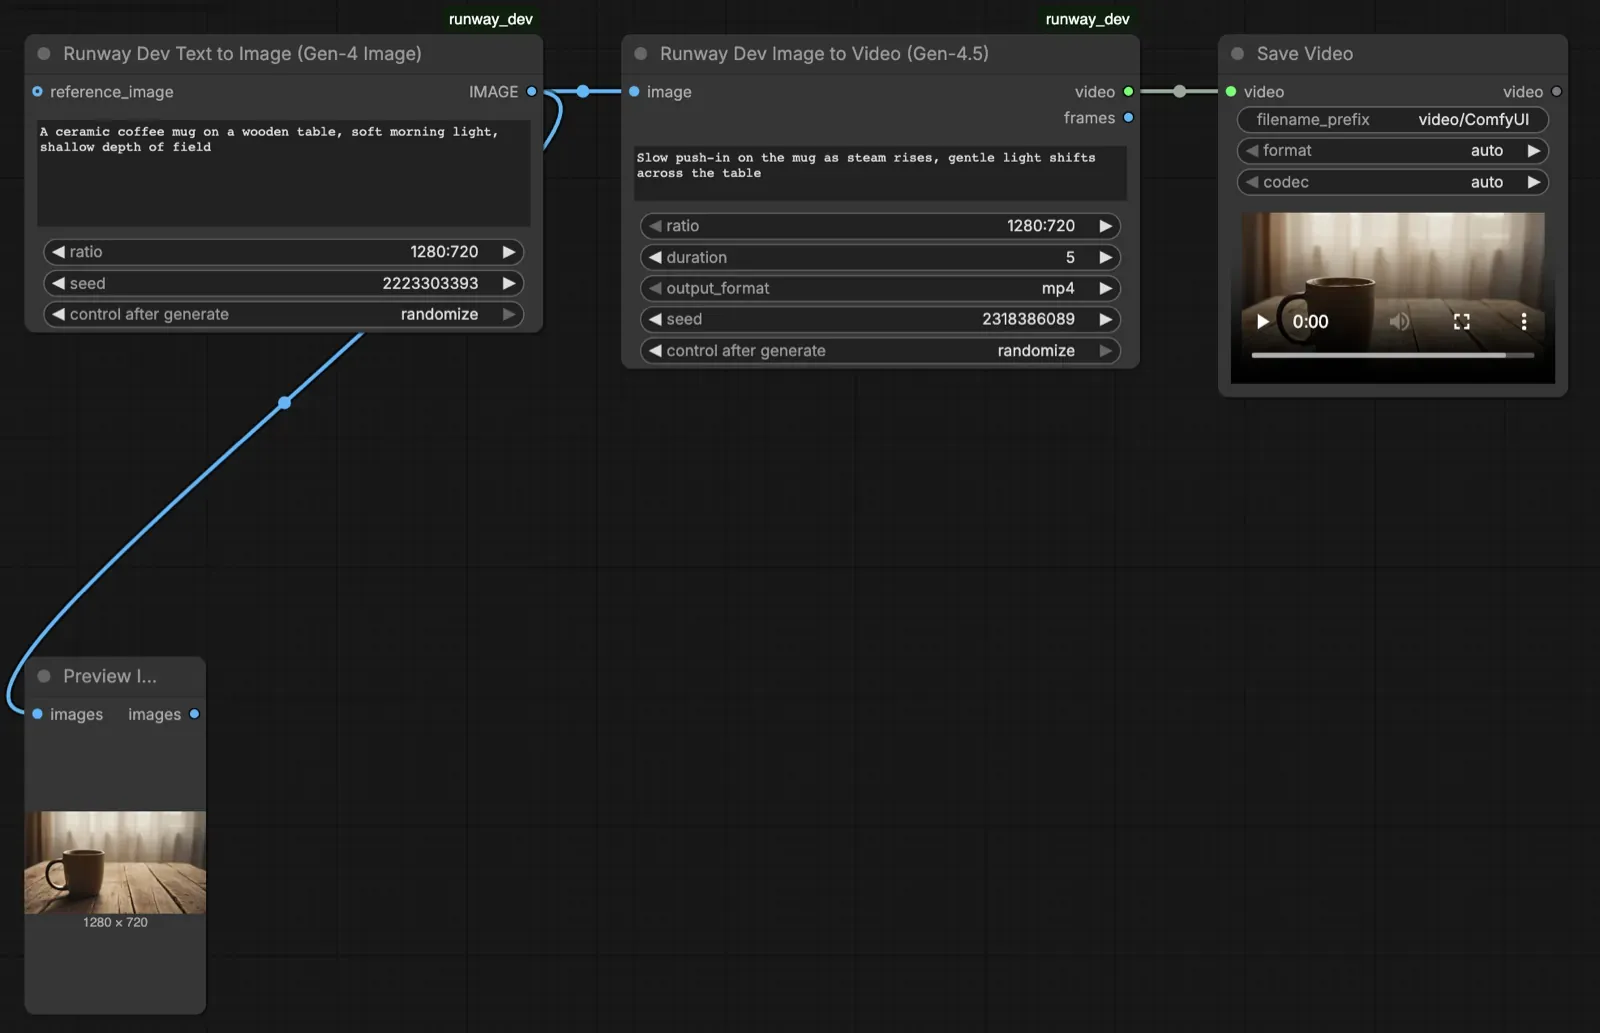Screen dimensions: 1600x1033
Task: Click the images output socket on Preview node
Action: (194, 714)
